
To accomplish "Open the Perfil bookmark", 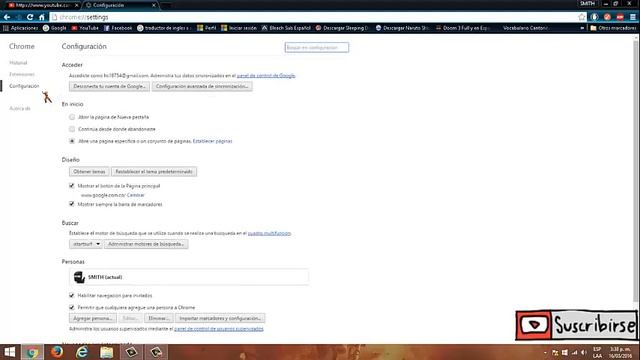I will click(207, 28).
